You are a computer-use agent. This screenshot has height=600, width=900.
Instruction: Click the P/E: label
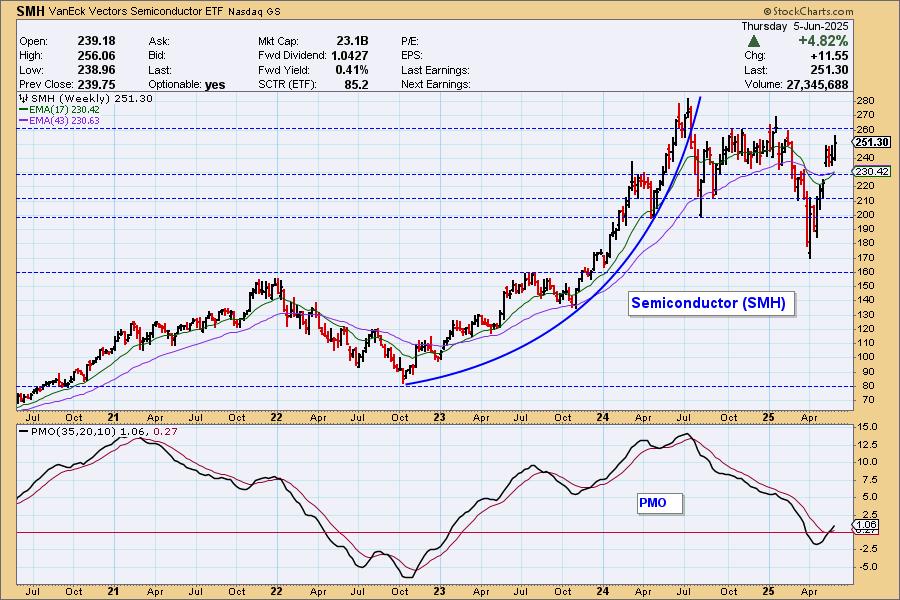[410, 41]
